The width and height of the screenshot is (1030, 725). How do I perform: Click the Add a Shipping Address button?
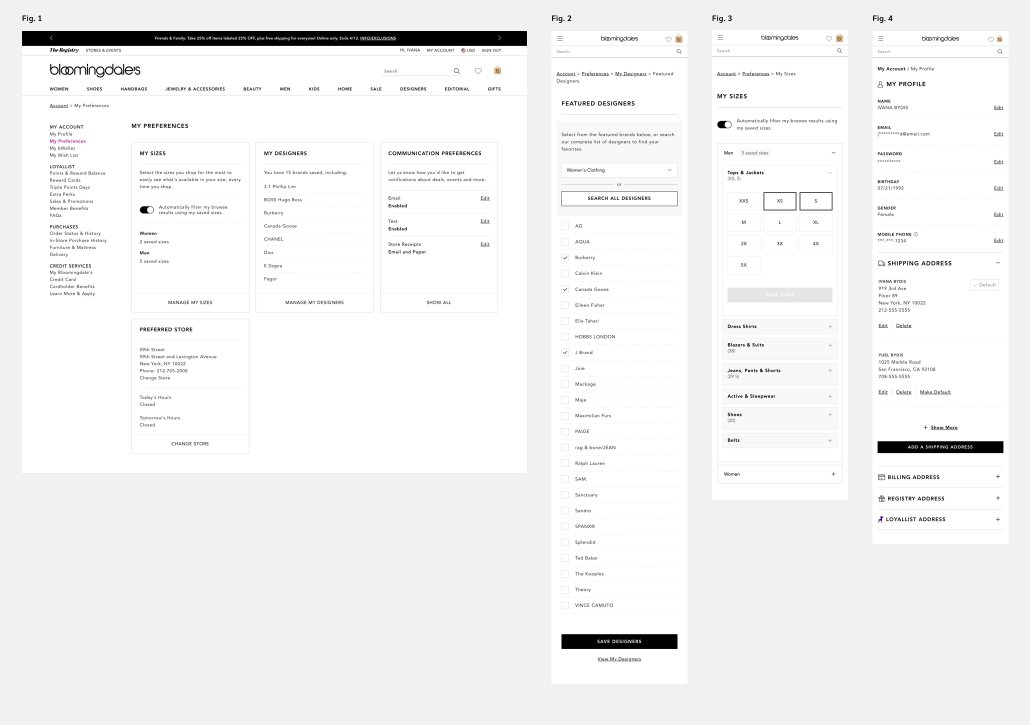[x=939, y=447]
